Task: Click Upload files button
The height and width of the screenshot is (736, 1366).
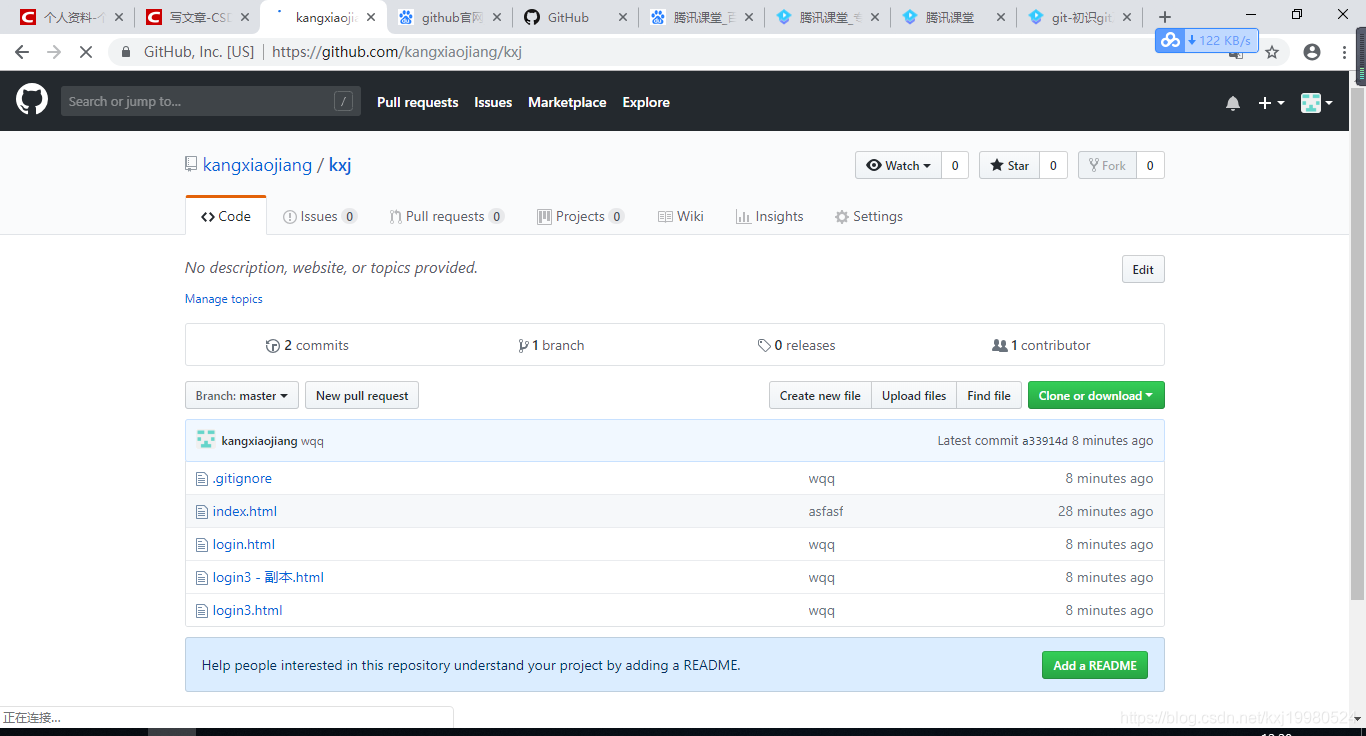Action: click(914, 396)
